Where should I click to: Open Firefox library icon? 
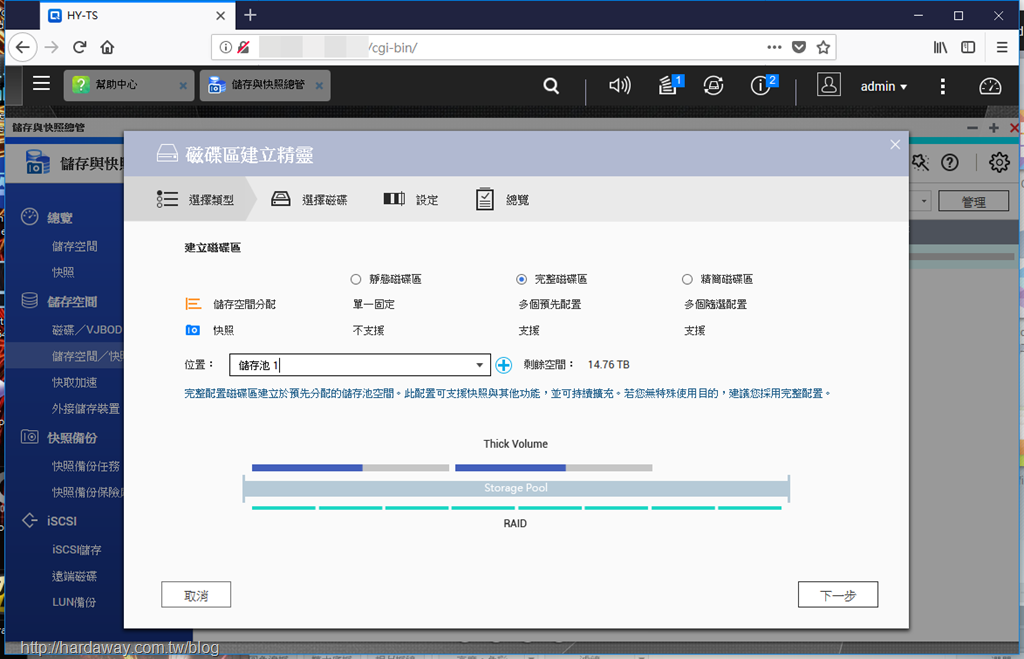(940, 47)
